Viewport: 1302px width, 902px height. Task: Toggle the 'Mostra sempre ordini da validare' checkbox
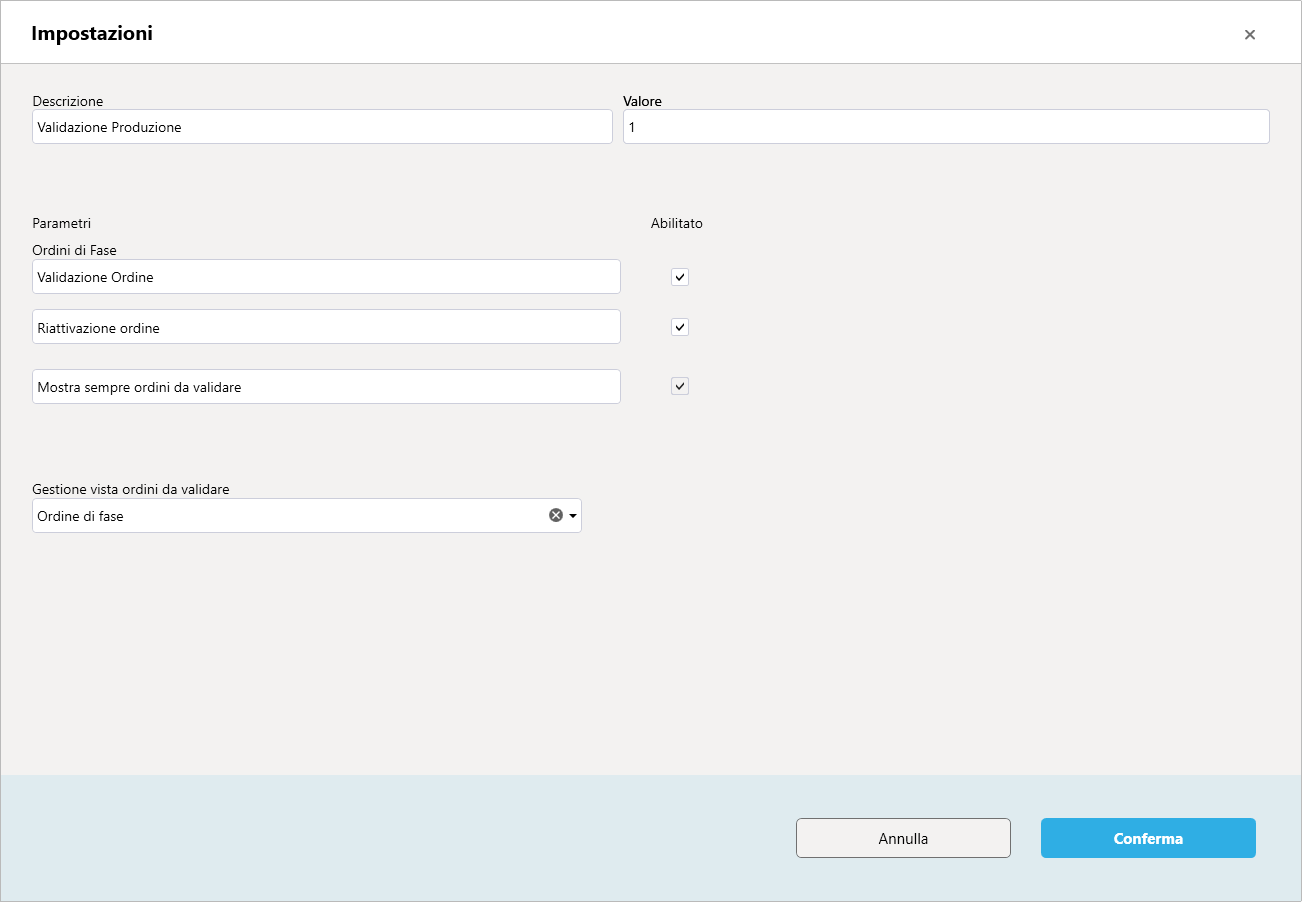pos(680,386)
